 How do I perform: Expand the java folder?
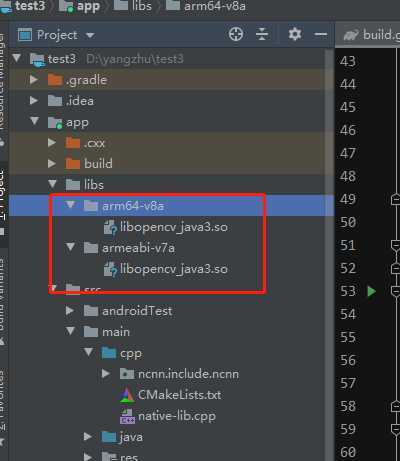tap(88, 436)
